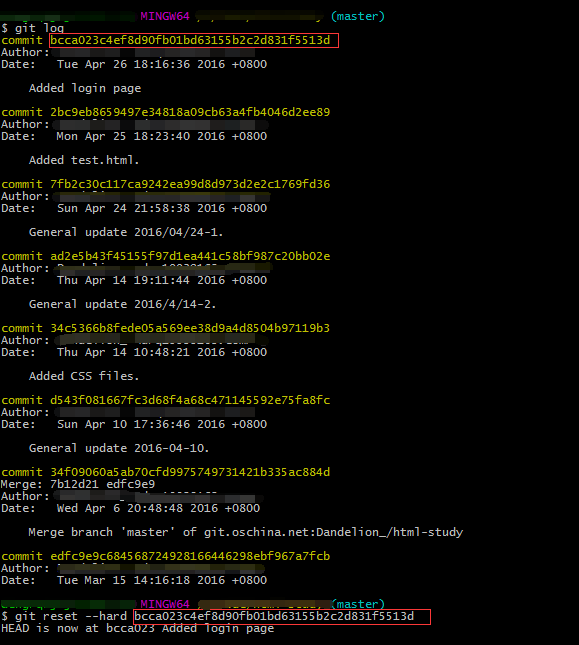Click the 'git log' command line
This screenshot has height=645, width=579.
[32, 28]
